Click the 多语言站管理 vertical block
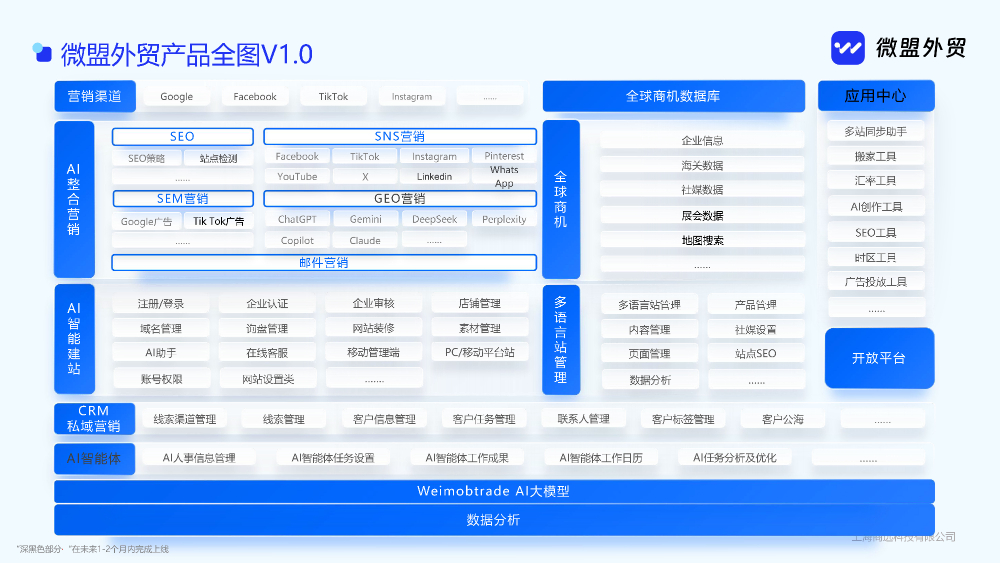1000x563 pixels. (x=561, y=340)
